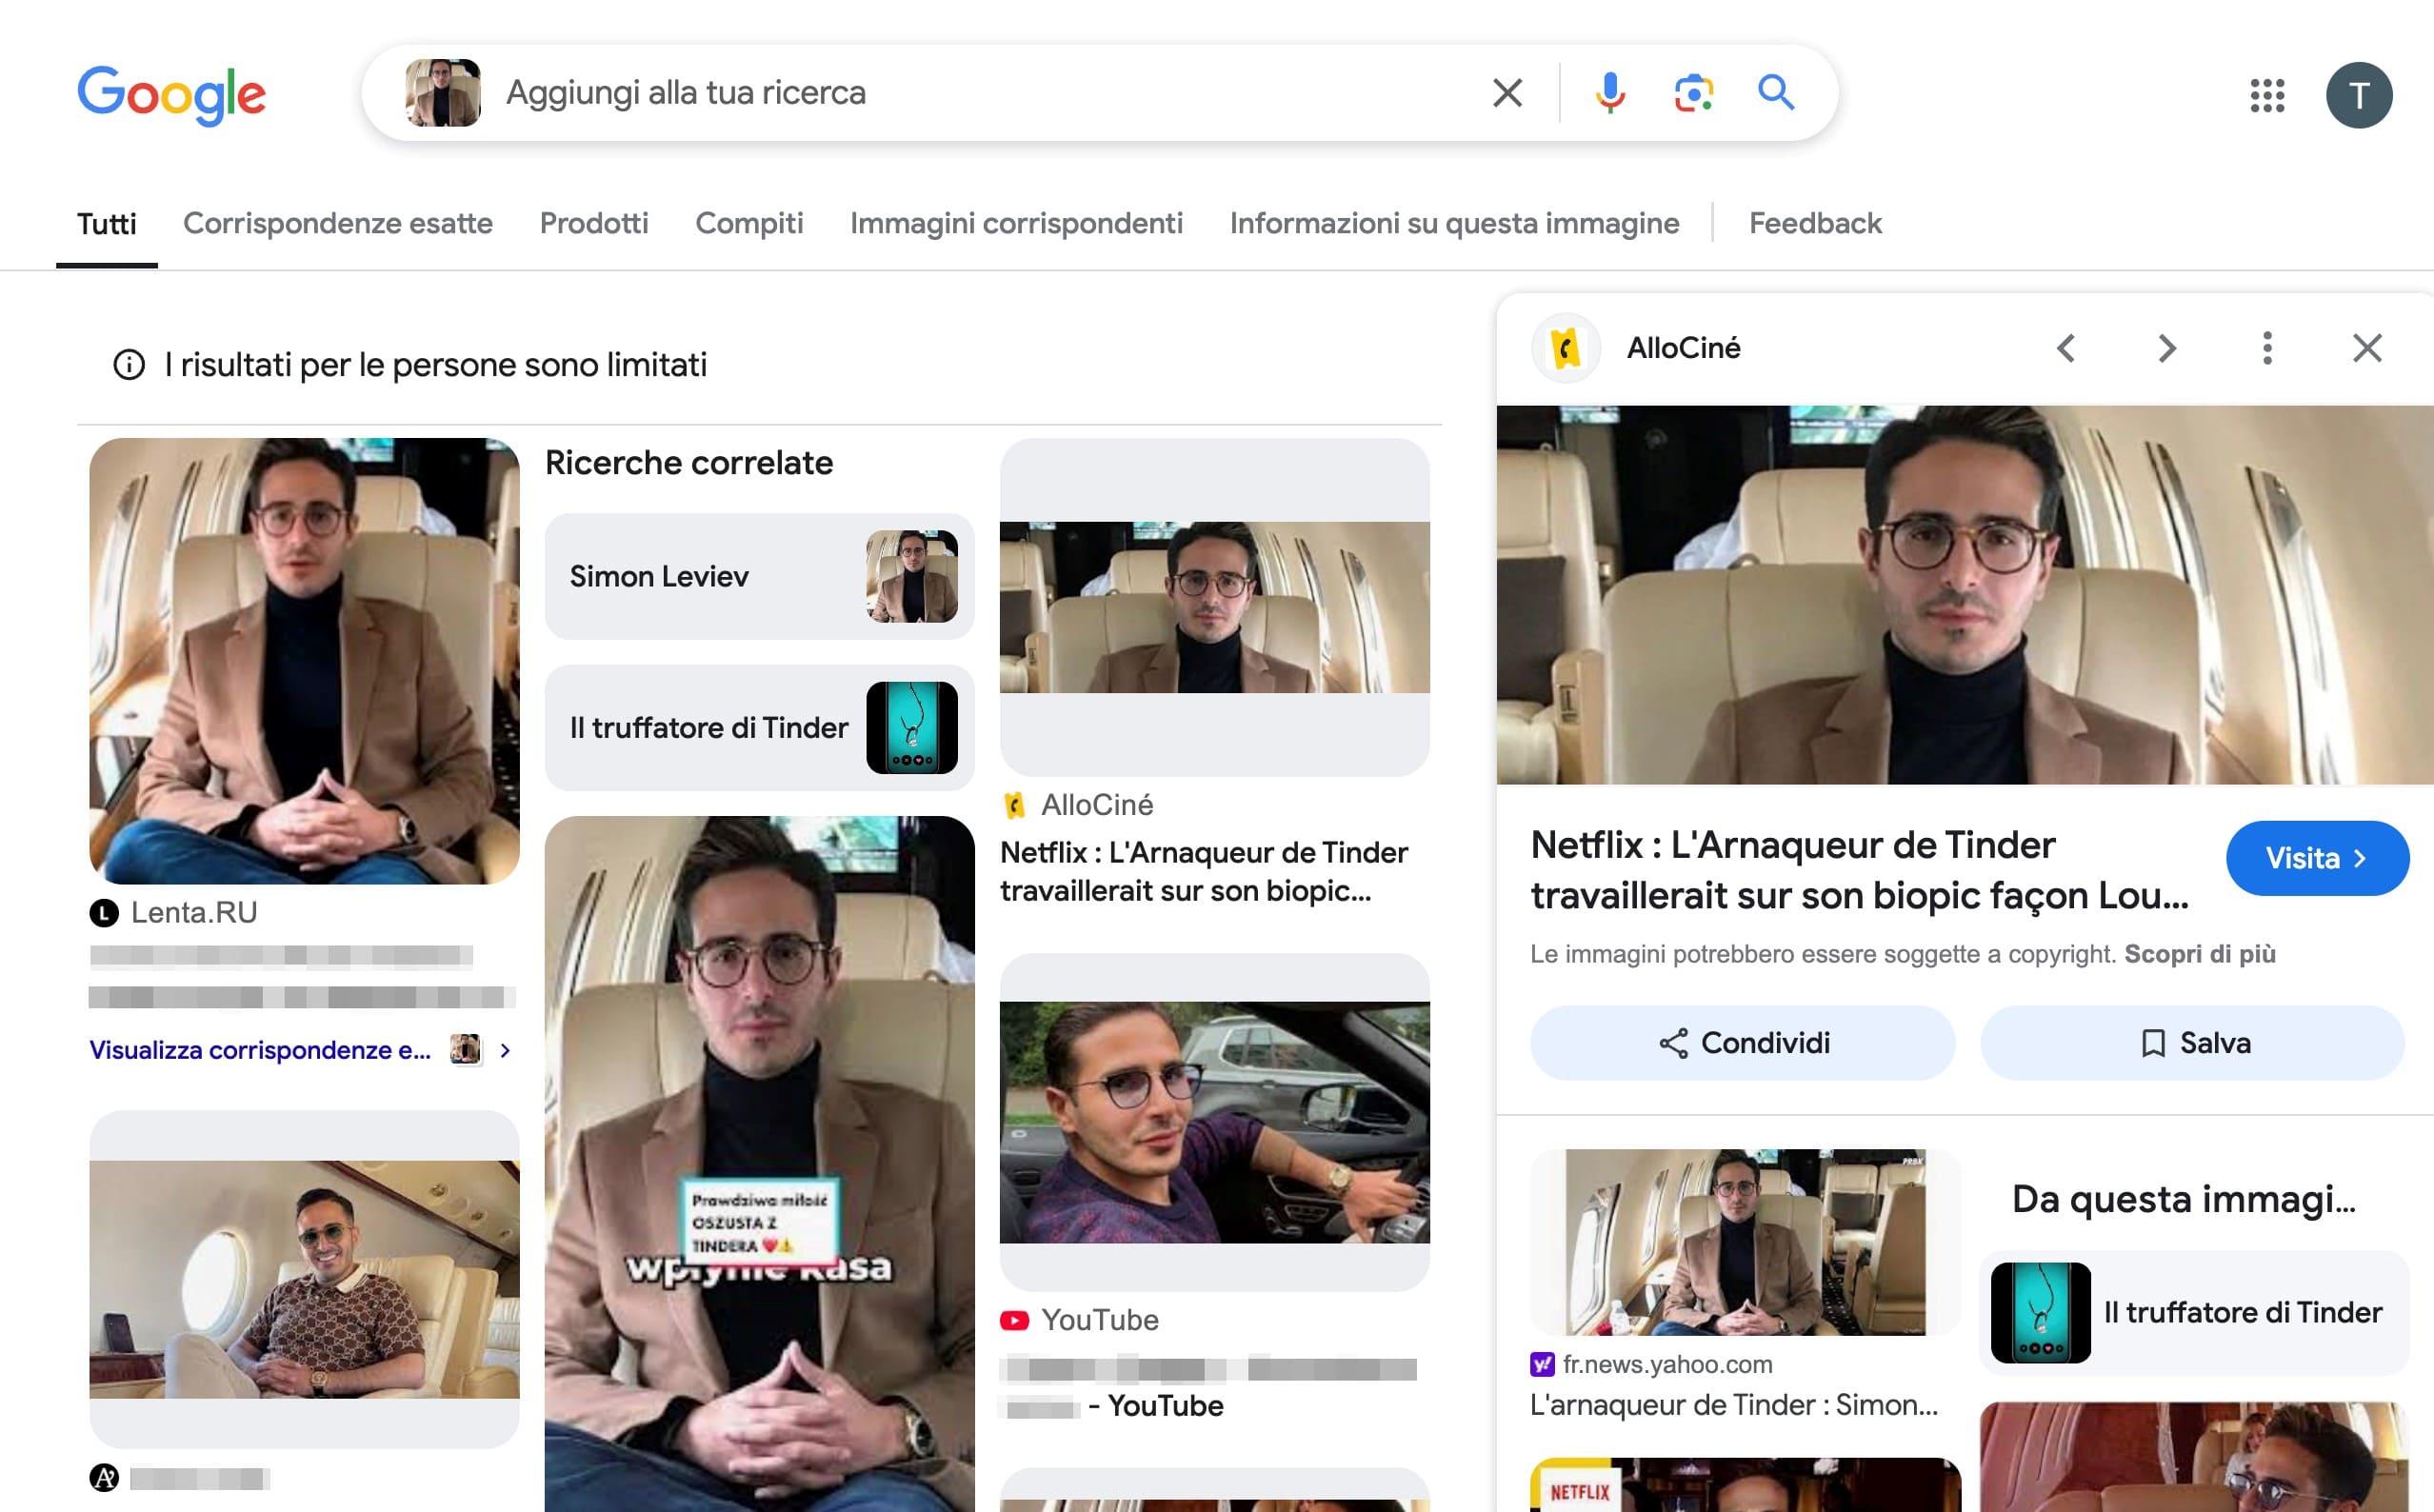Click the AlloCiné logo in panel header

pos(1566,348)
